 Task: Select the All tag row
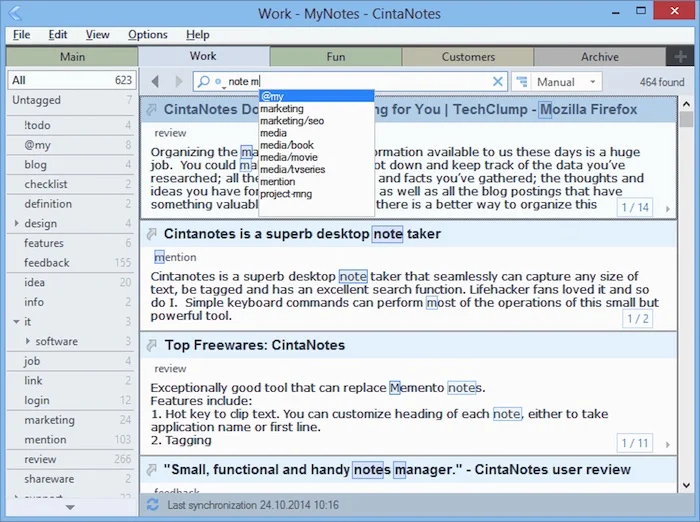tap(72, 80)
